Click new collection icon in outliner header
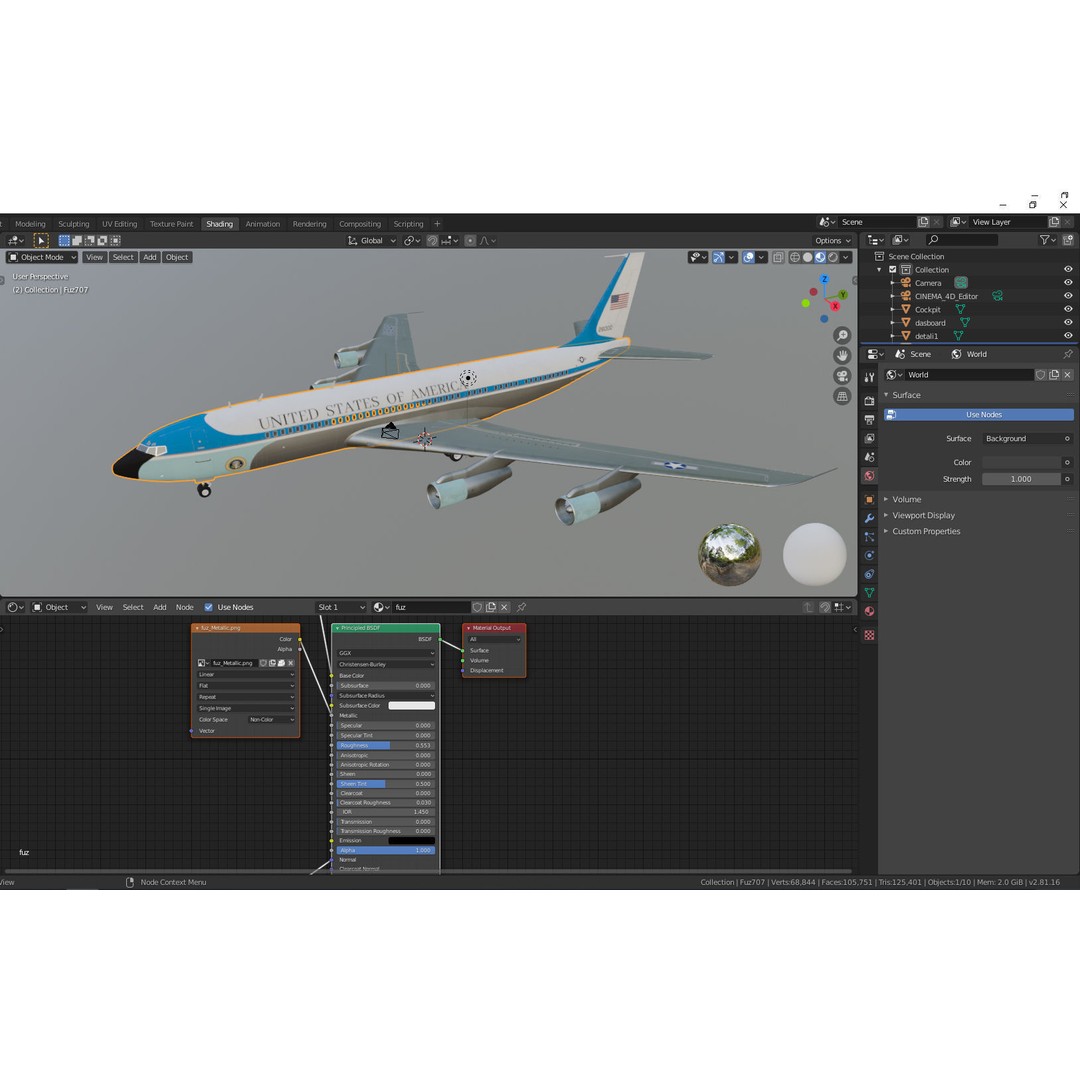The width and height of the screenshot is (1080, 1080). click(x=1068, y=240)
